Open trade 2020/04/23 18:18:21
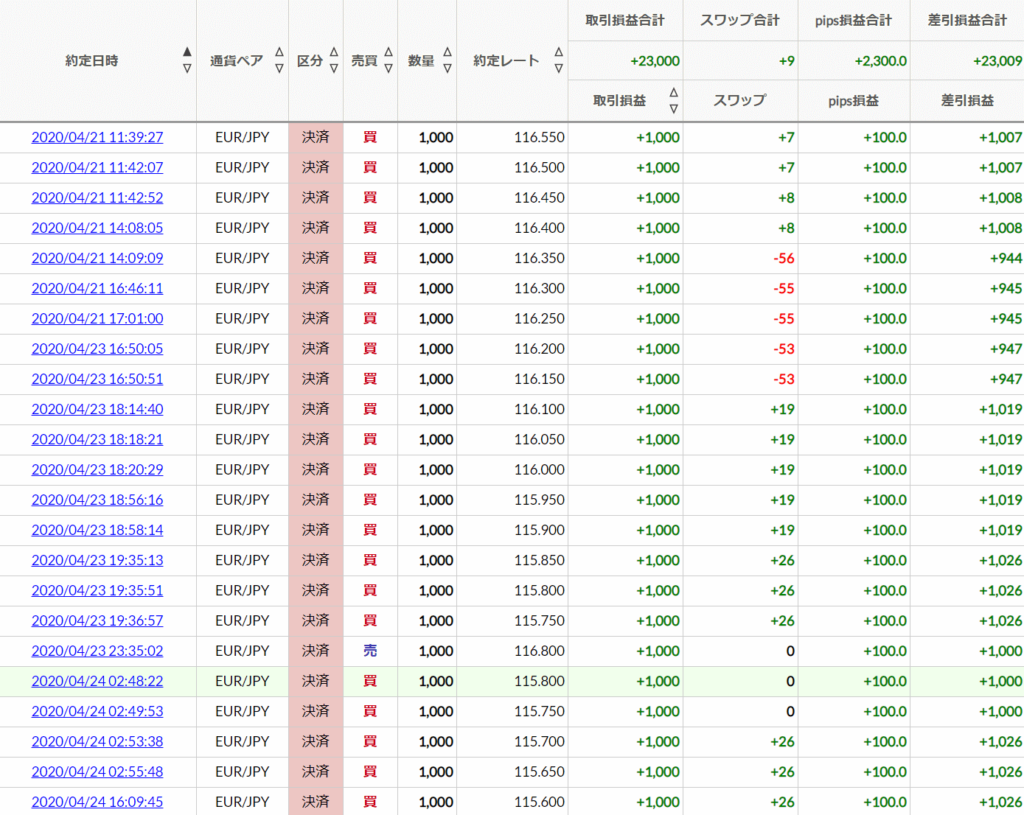1024x815 pixels. (97, 439)
